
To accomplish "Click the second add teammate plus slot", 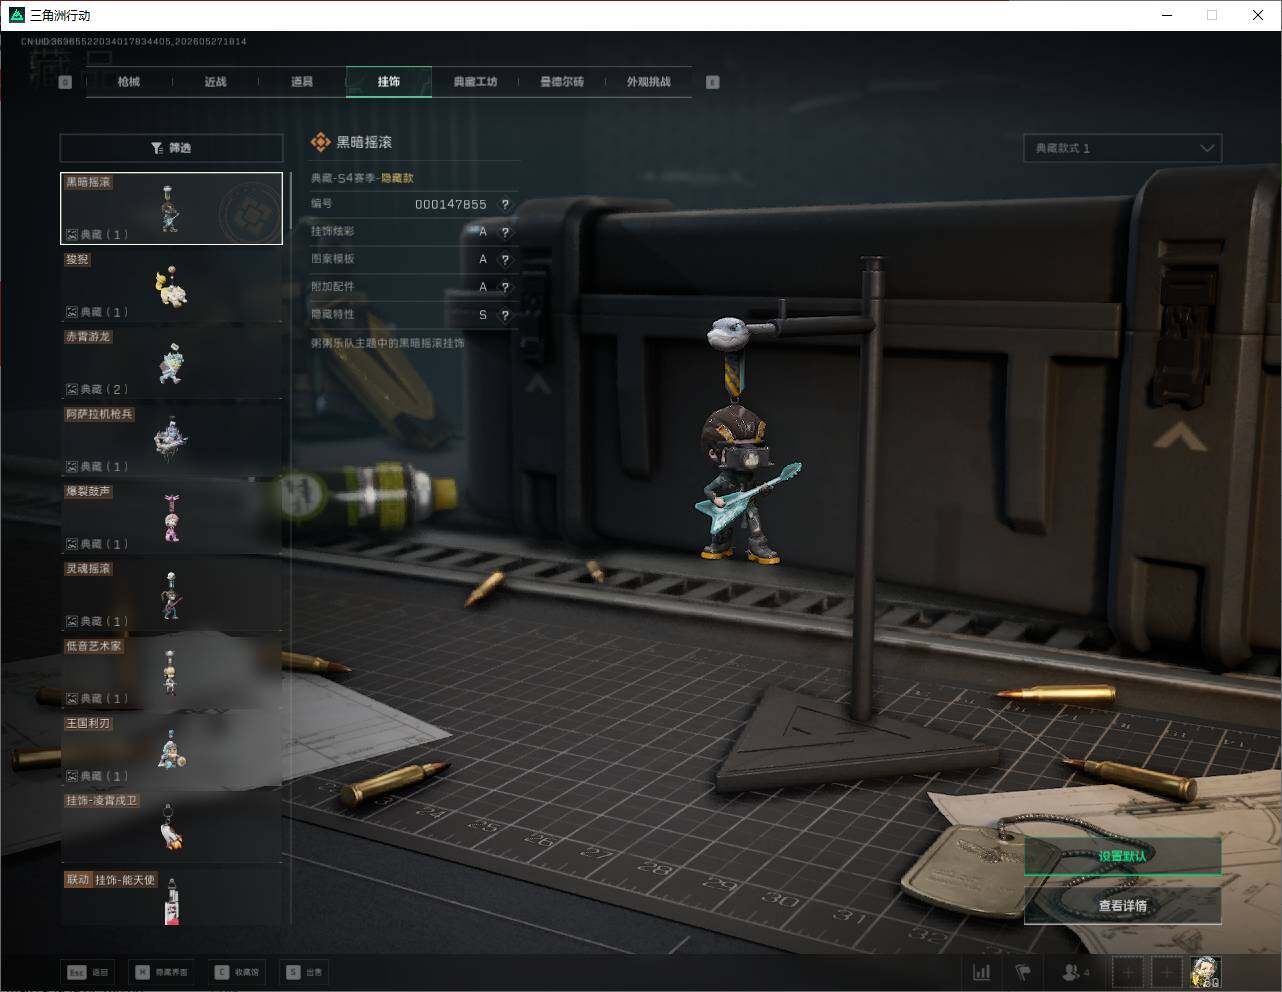I will (x=1166, y=972).
